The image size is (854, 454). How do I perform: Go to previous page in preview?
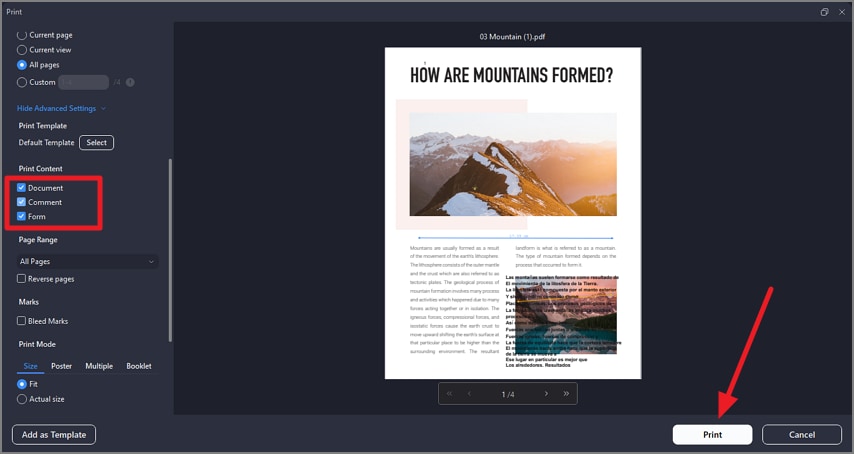[469, 394]
